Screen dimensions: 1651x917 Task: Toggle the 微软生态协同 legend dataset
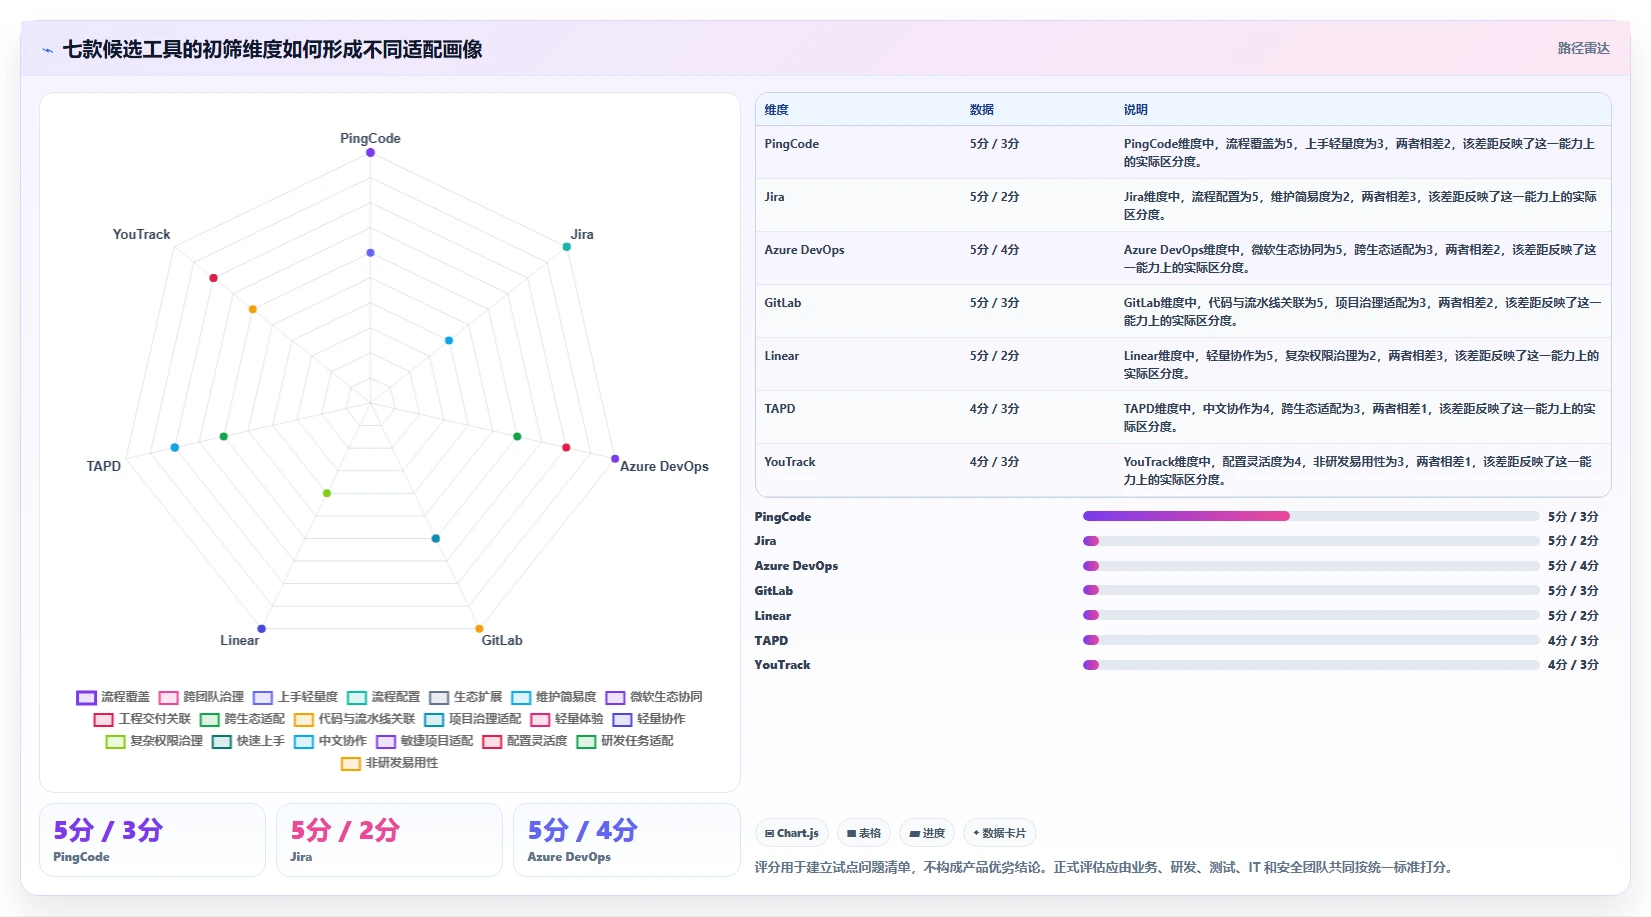[653, 697]
